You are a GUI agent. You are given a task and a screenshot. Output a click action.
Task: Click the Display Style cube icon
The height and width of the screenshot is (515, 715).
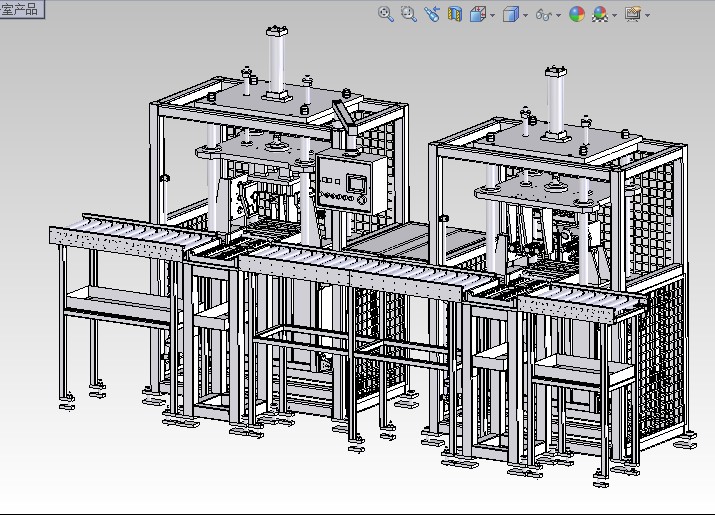[x=510, y=14]
